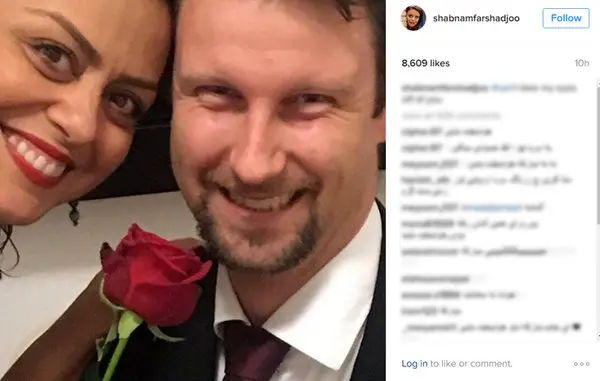Screen dimensions: 600x381
Task: Click the blue hashtag in the caption
Action: (x=503, y=88)
